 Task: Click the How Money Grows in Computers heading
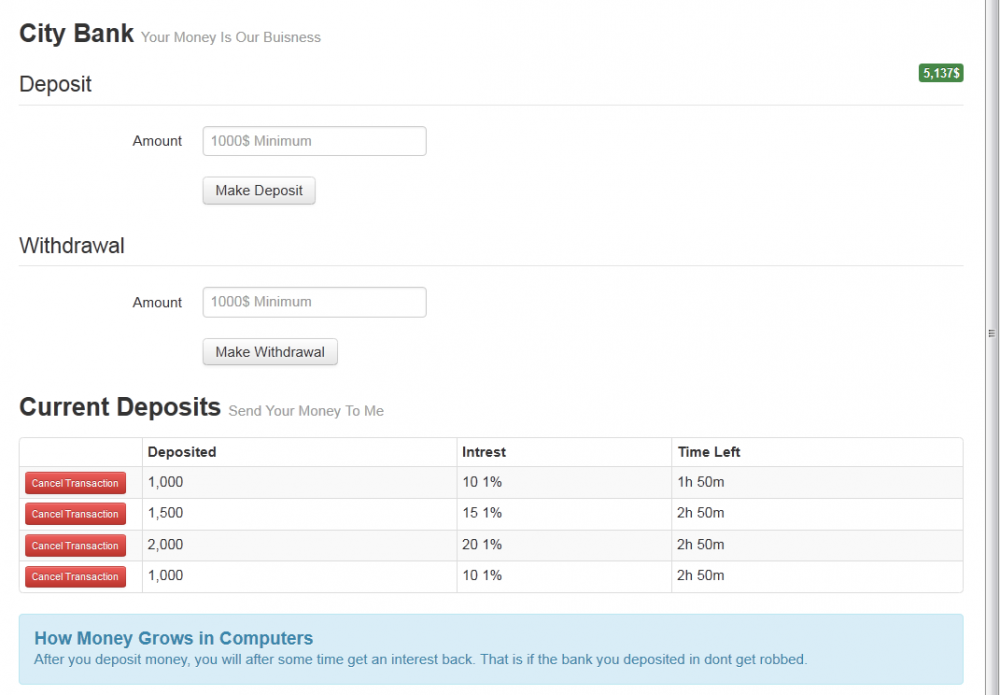pos(173,638)
